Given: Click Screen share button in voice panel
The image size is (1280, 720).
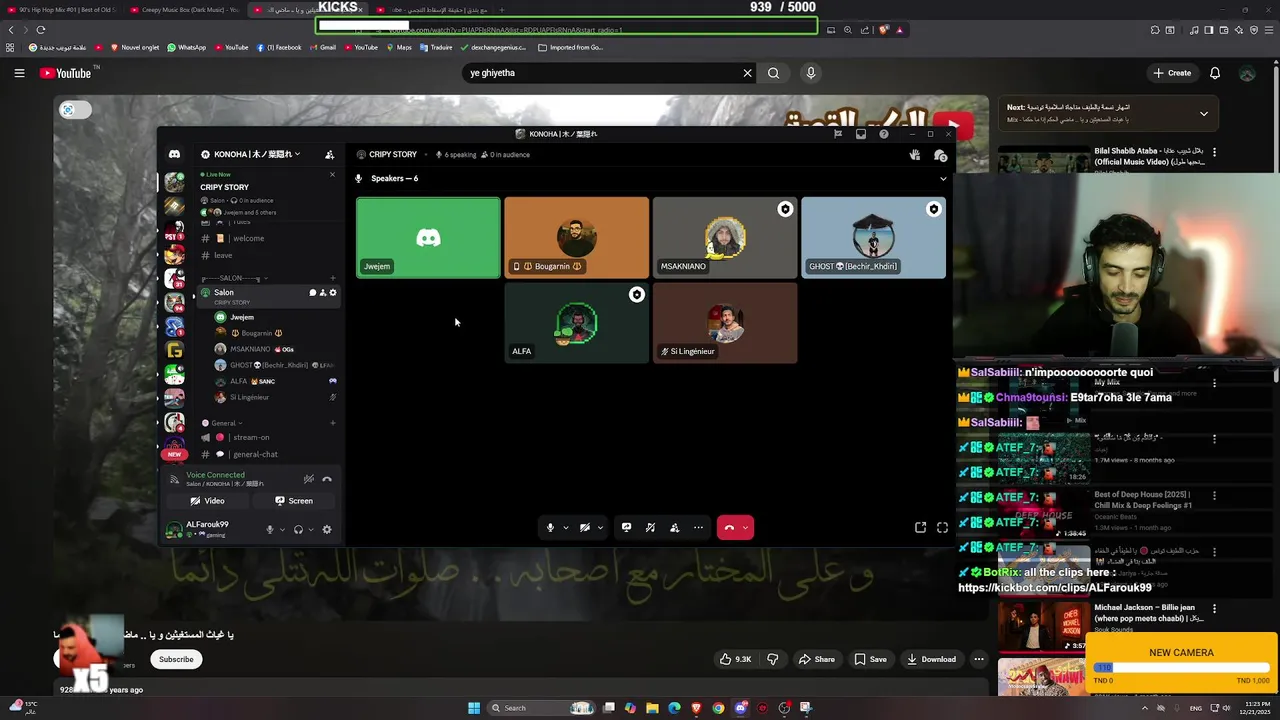Looking at the screenshot, I should [294, 501].
